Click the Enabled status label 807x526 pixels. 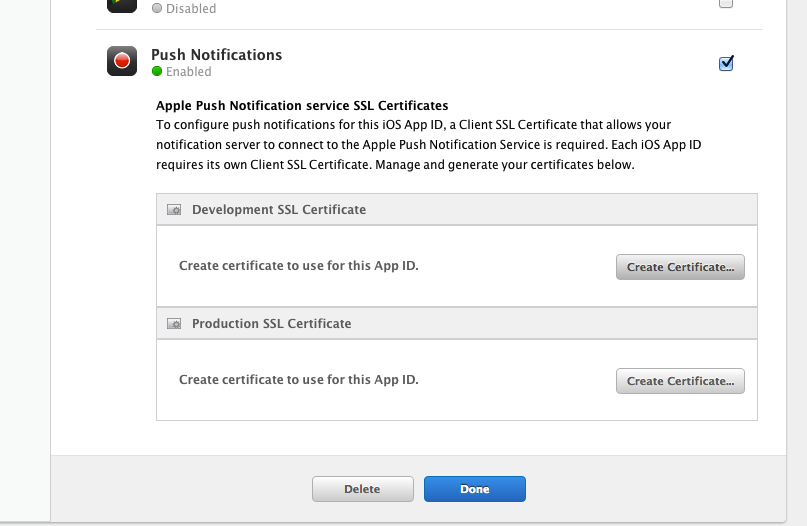tap(188, 72)
